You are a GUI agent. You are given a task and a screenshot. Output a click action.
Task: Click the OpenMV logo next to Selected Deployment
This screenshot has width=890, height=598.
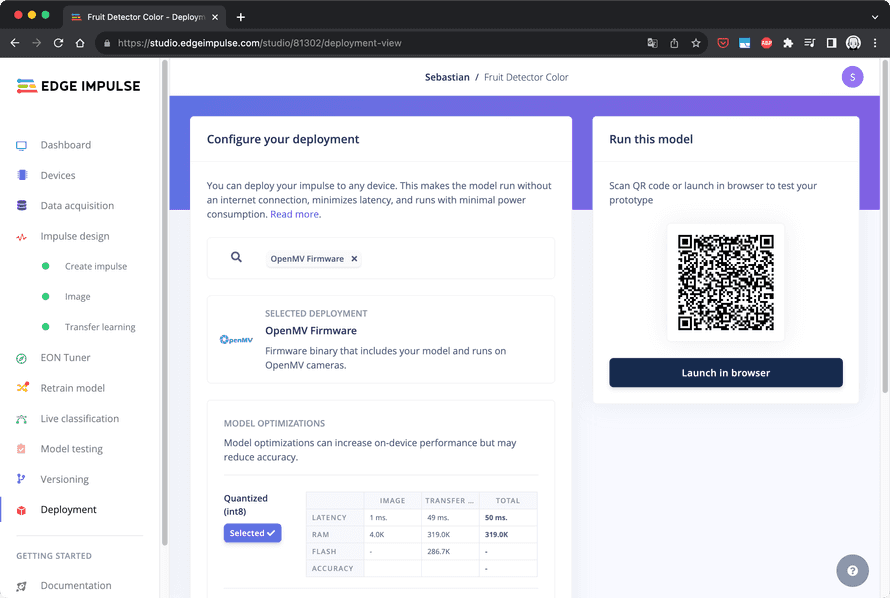click(235, 340)
